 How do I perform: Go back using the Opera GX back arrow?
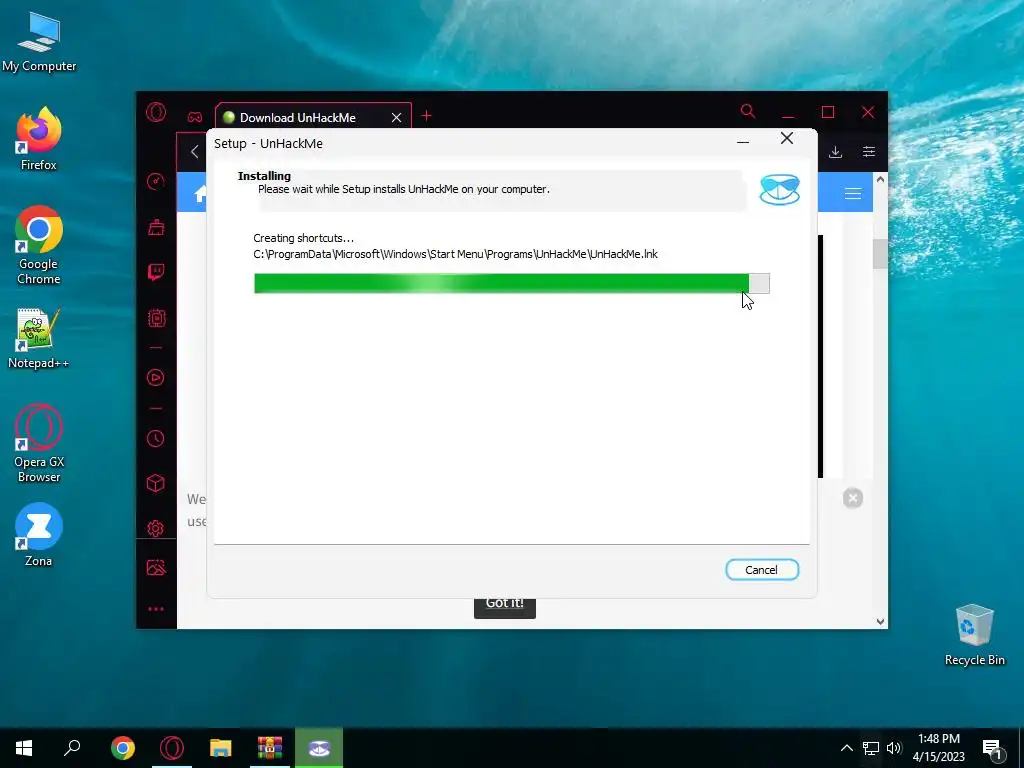tap(194, 152)
